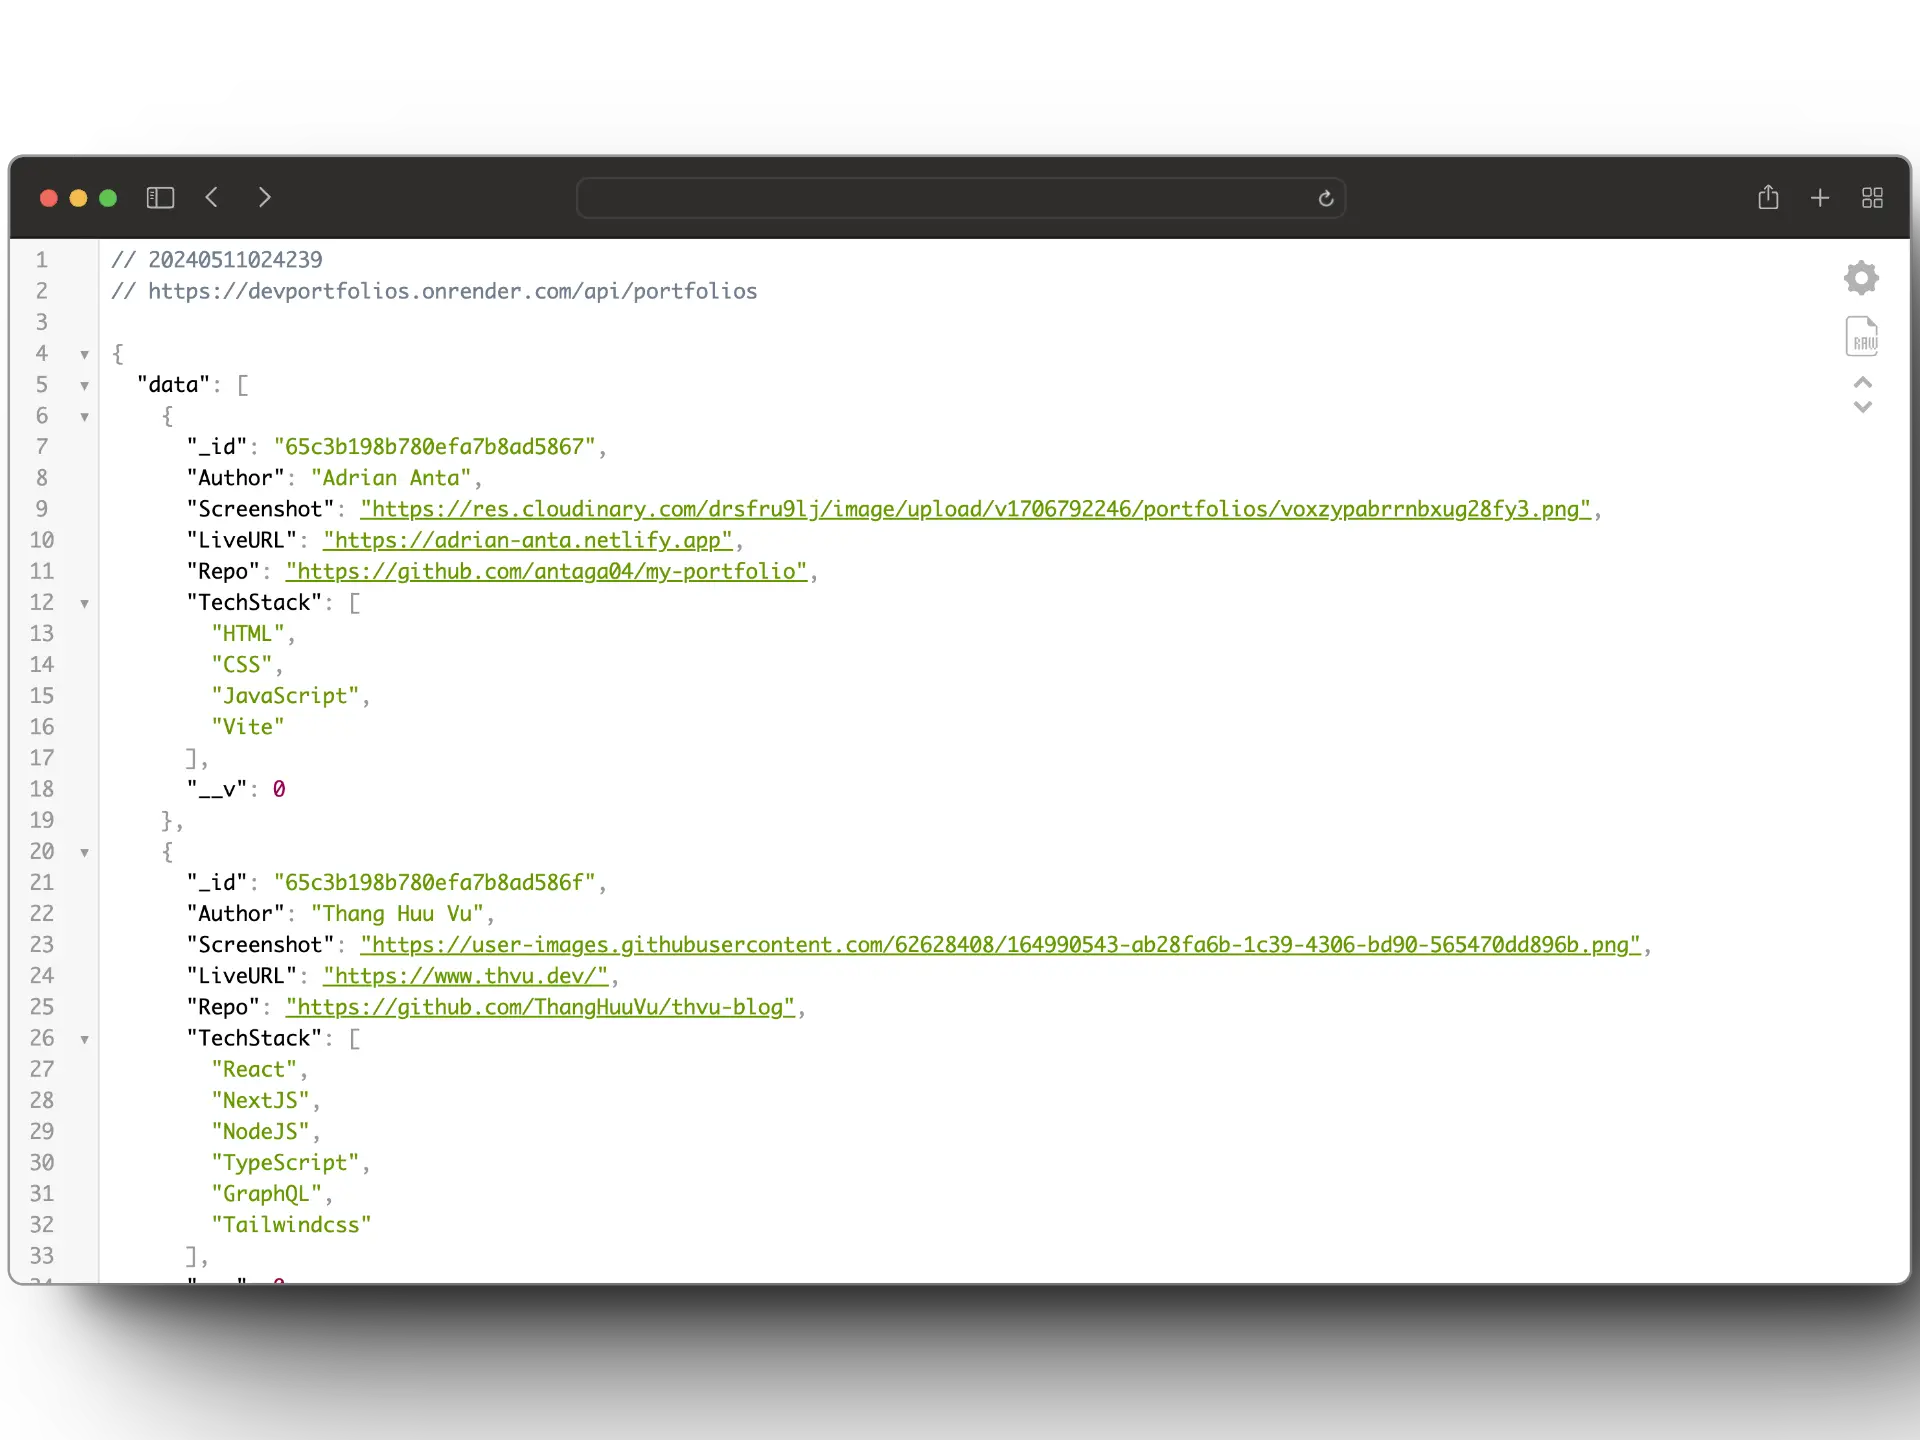1920x1440 pixels.
Task: Collapse Thang Huu Vu's portfolio object
Action: pyautogui.click(x=84, y=853)
